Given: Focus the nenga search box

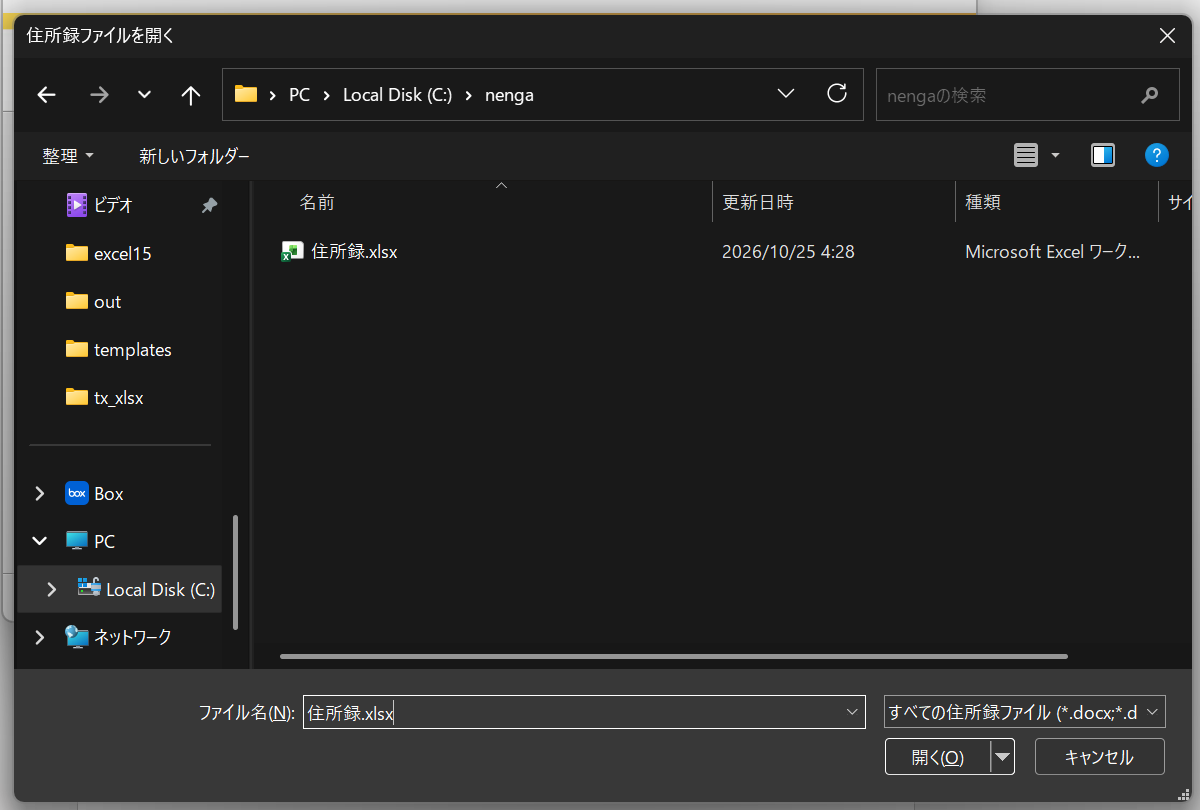Looking at the screenshot, I should (x=1027, y=95).
